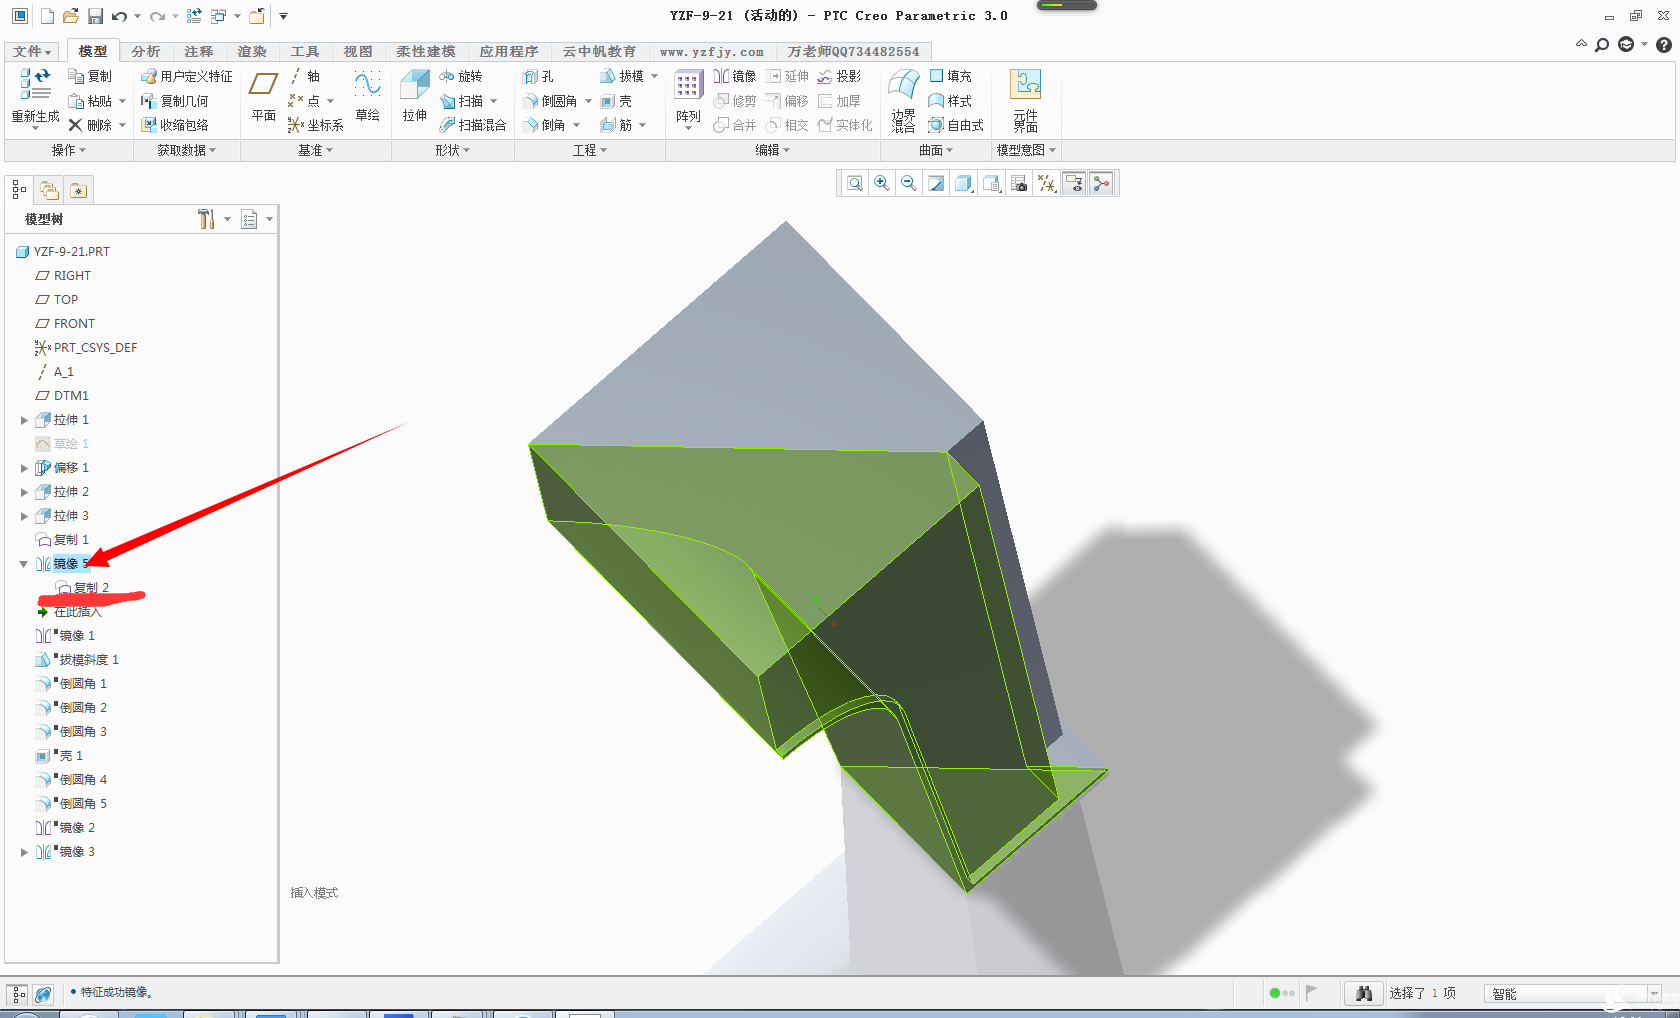Toggle the navigator panel from status bar
Viewport: 1680px width, 1018px height.
(18, 994)
